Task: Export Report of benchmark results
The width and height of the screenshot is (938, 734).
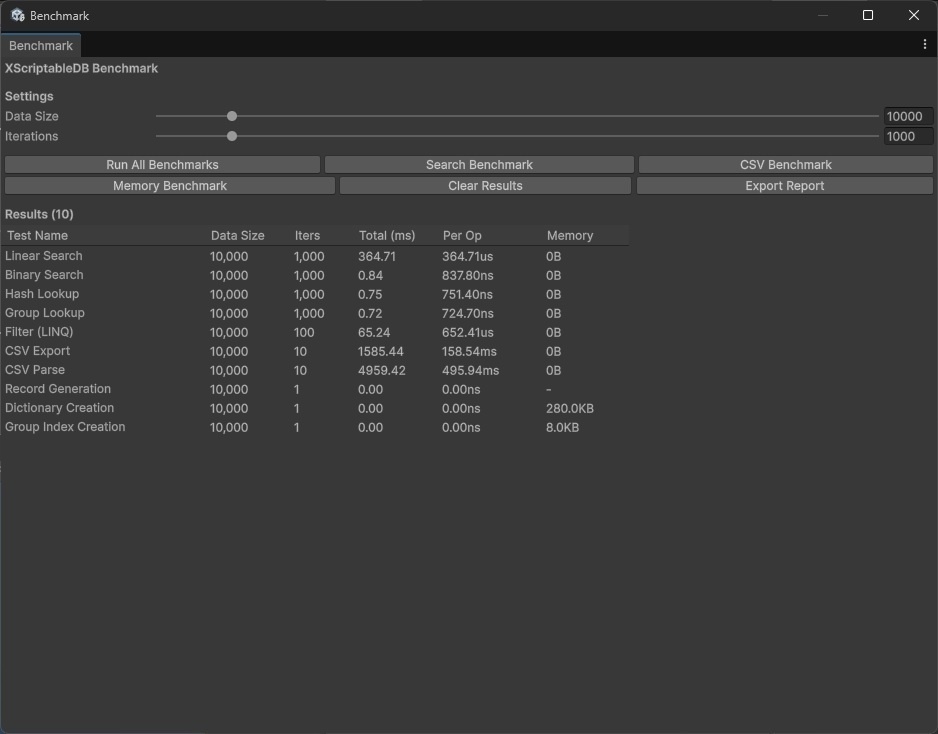Action: 784,185
